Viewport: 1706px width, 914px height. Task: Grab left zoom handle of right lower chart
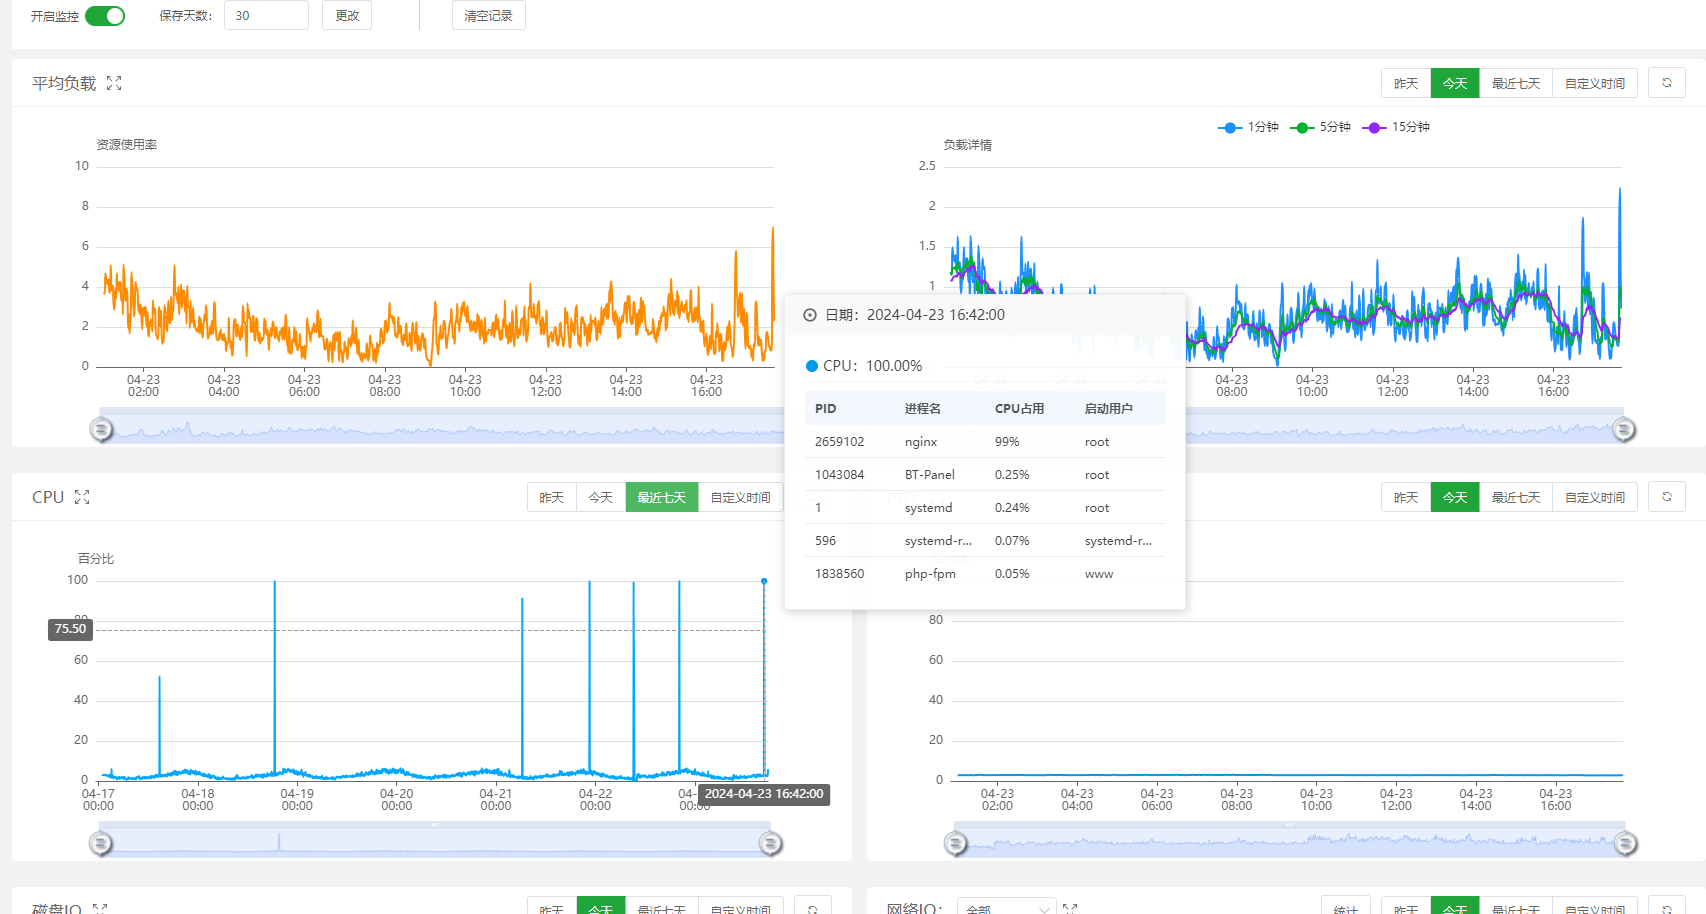tap(956, 844)
